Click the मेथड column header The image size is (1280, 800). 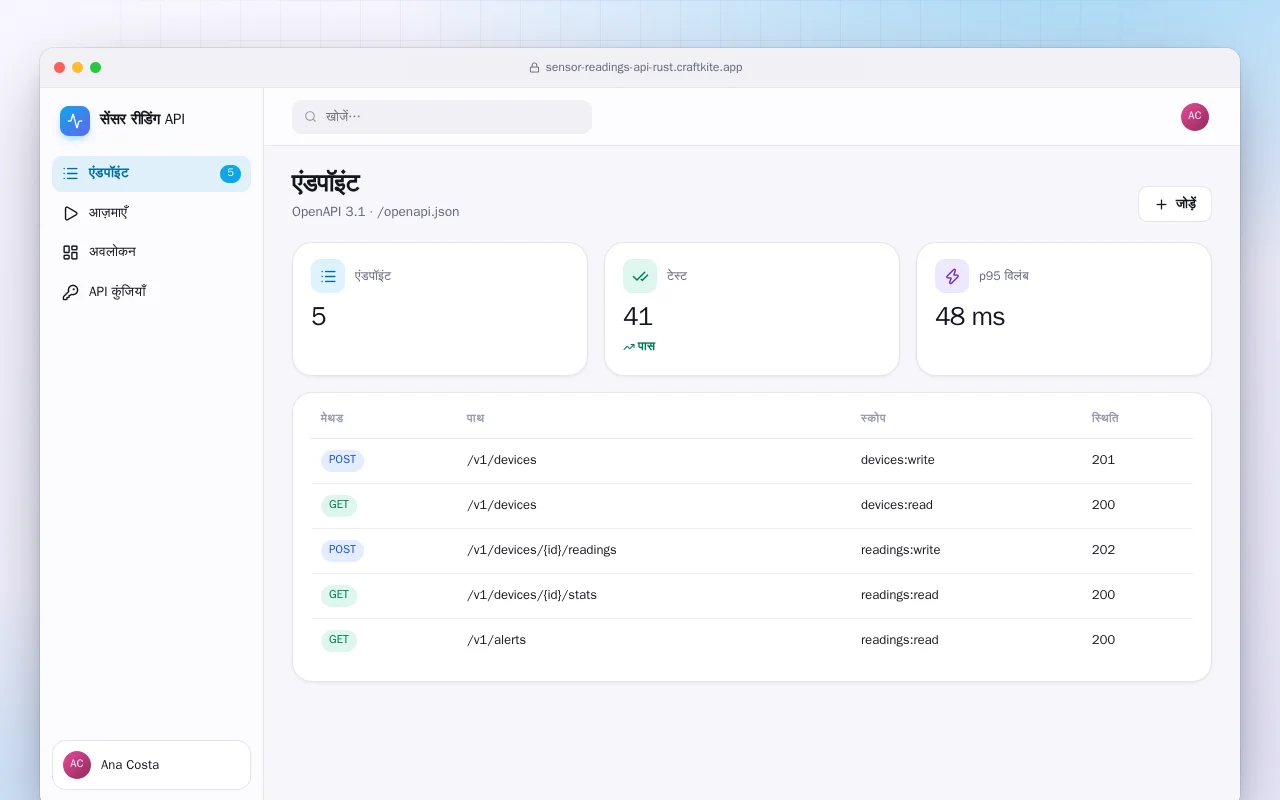point(332,418)
